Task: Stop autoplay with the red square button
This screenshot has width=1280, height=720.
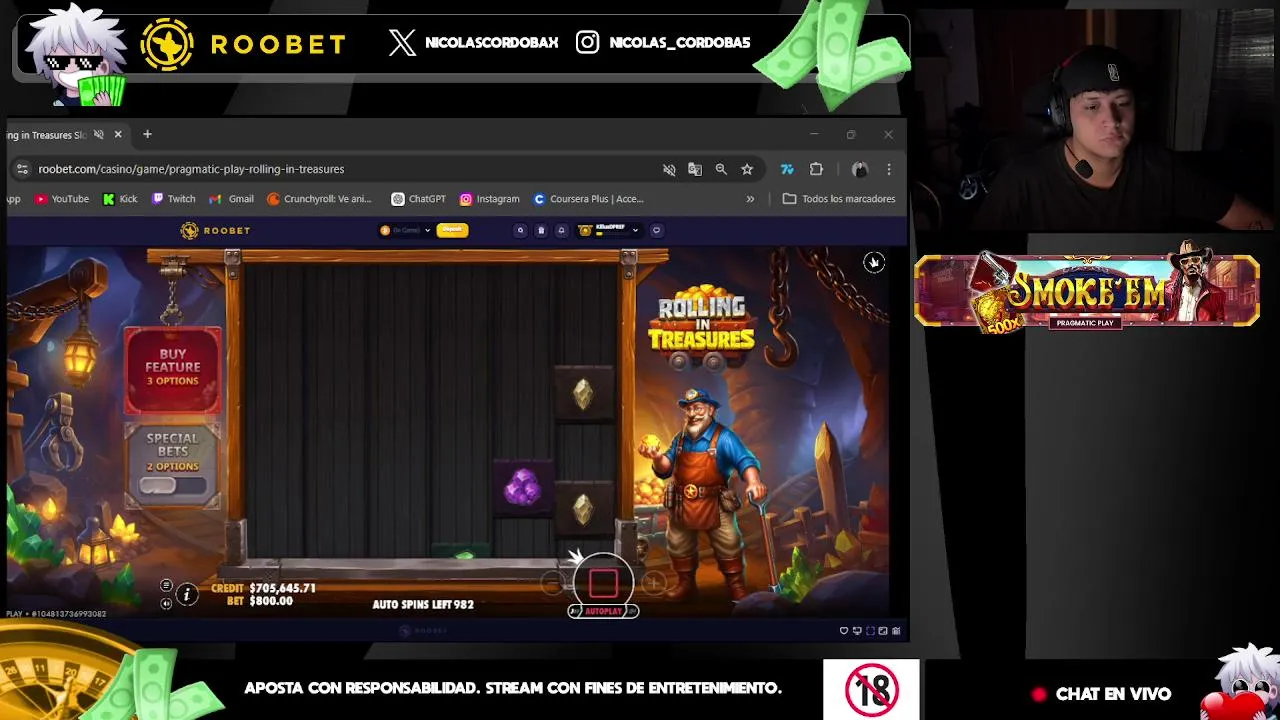Action: coord(603,583)
